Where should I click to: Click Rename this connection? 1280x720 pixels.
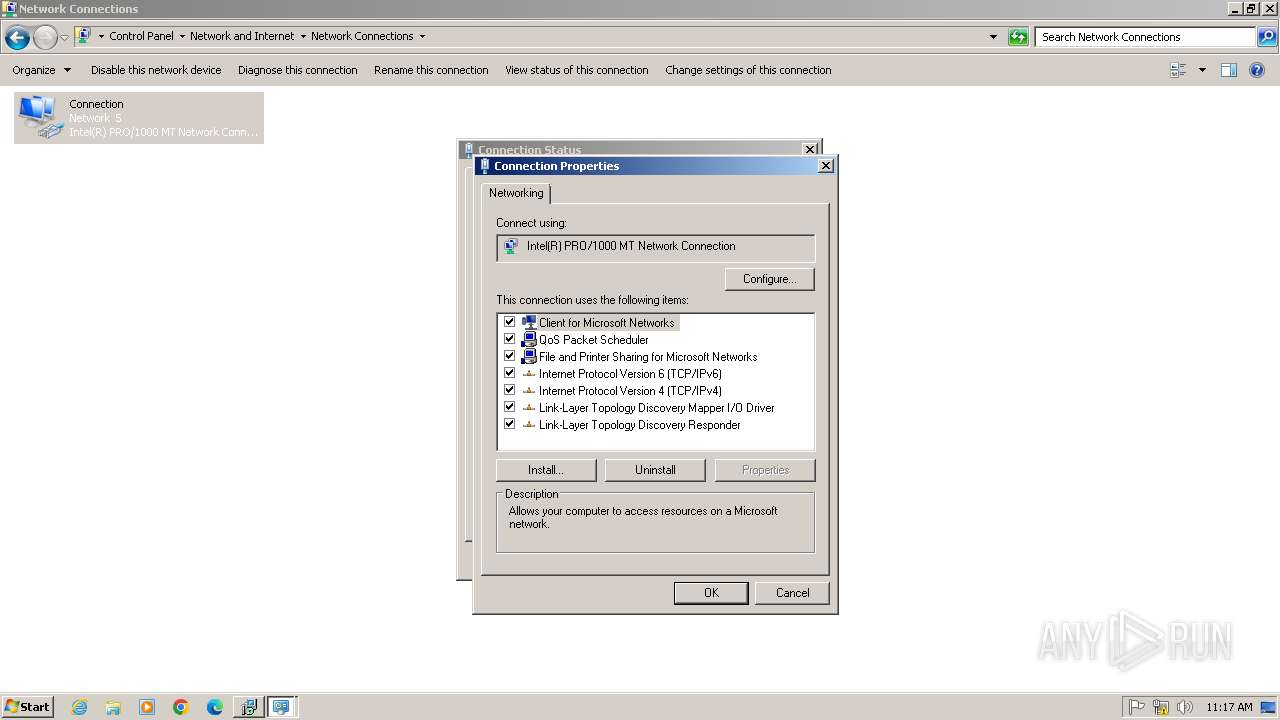click(x=431, y=70)
